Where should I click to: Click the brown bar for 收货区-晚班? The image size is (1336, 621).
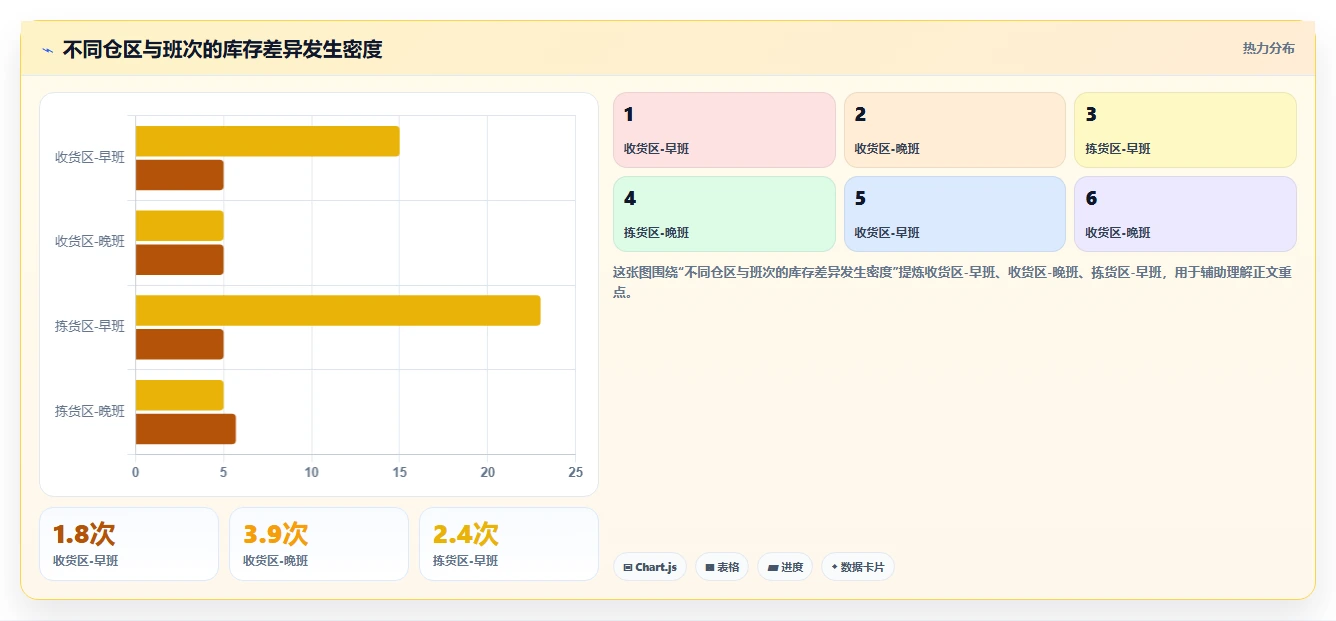pos(180,260)
